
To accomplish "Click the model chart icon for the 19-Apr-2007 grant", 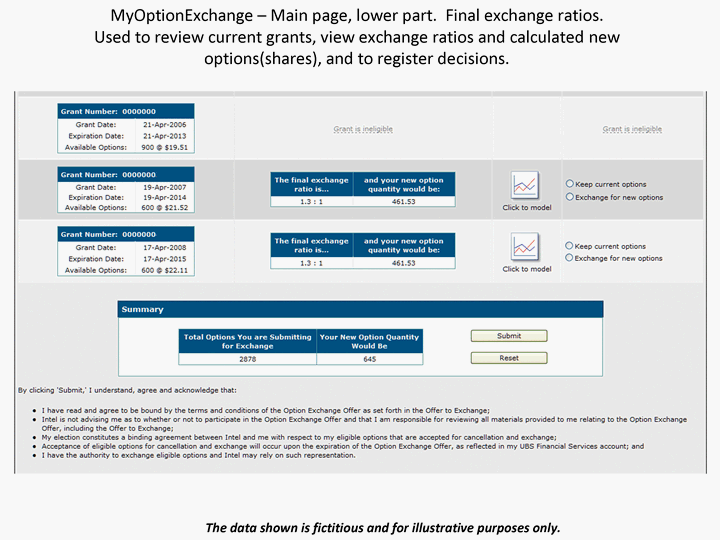I will coord(526,186).
